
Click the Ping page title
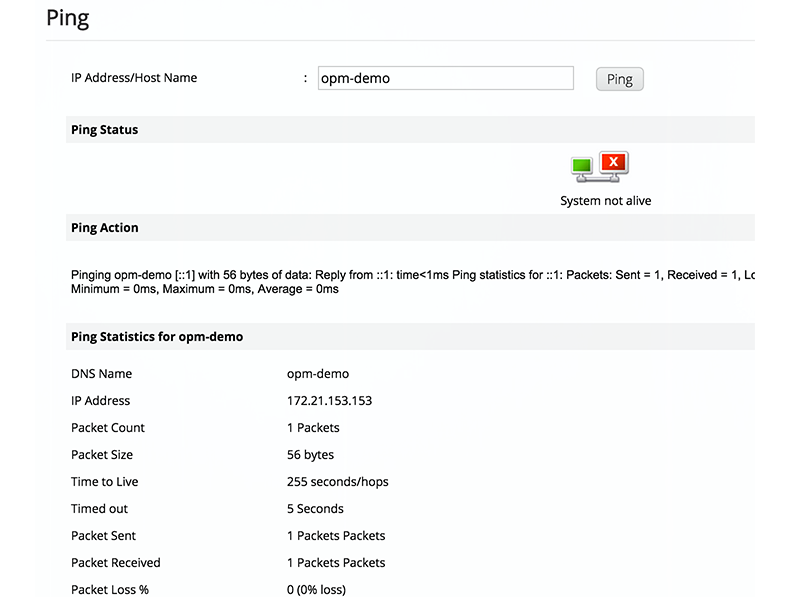click(x=68, y=18)
